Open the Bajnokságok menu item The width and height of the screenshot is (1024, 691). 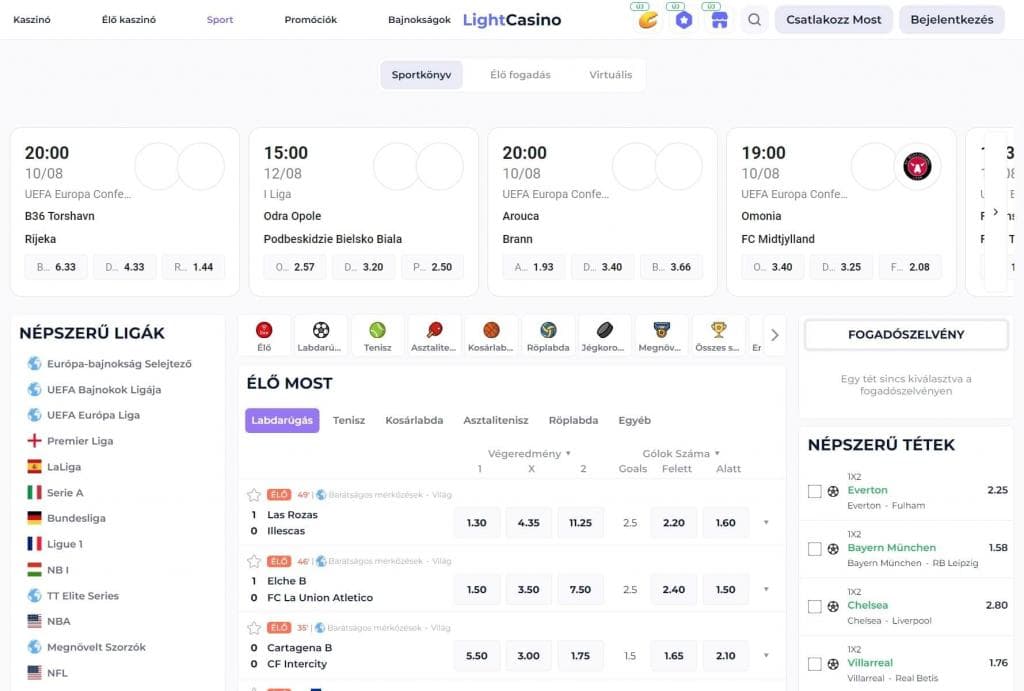click(x=419, y=20)
